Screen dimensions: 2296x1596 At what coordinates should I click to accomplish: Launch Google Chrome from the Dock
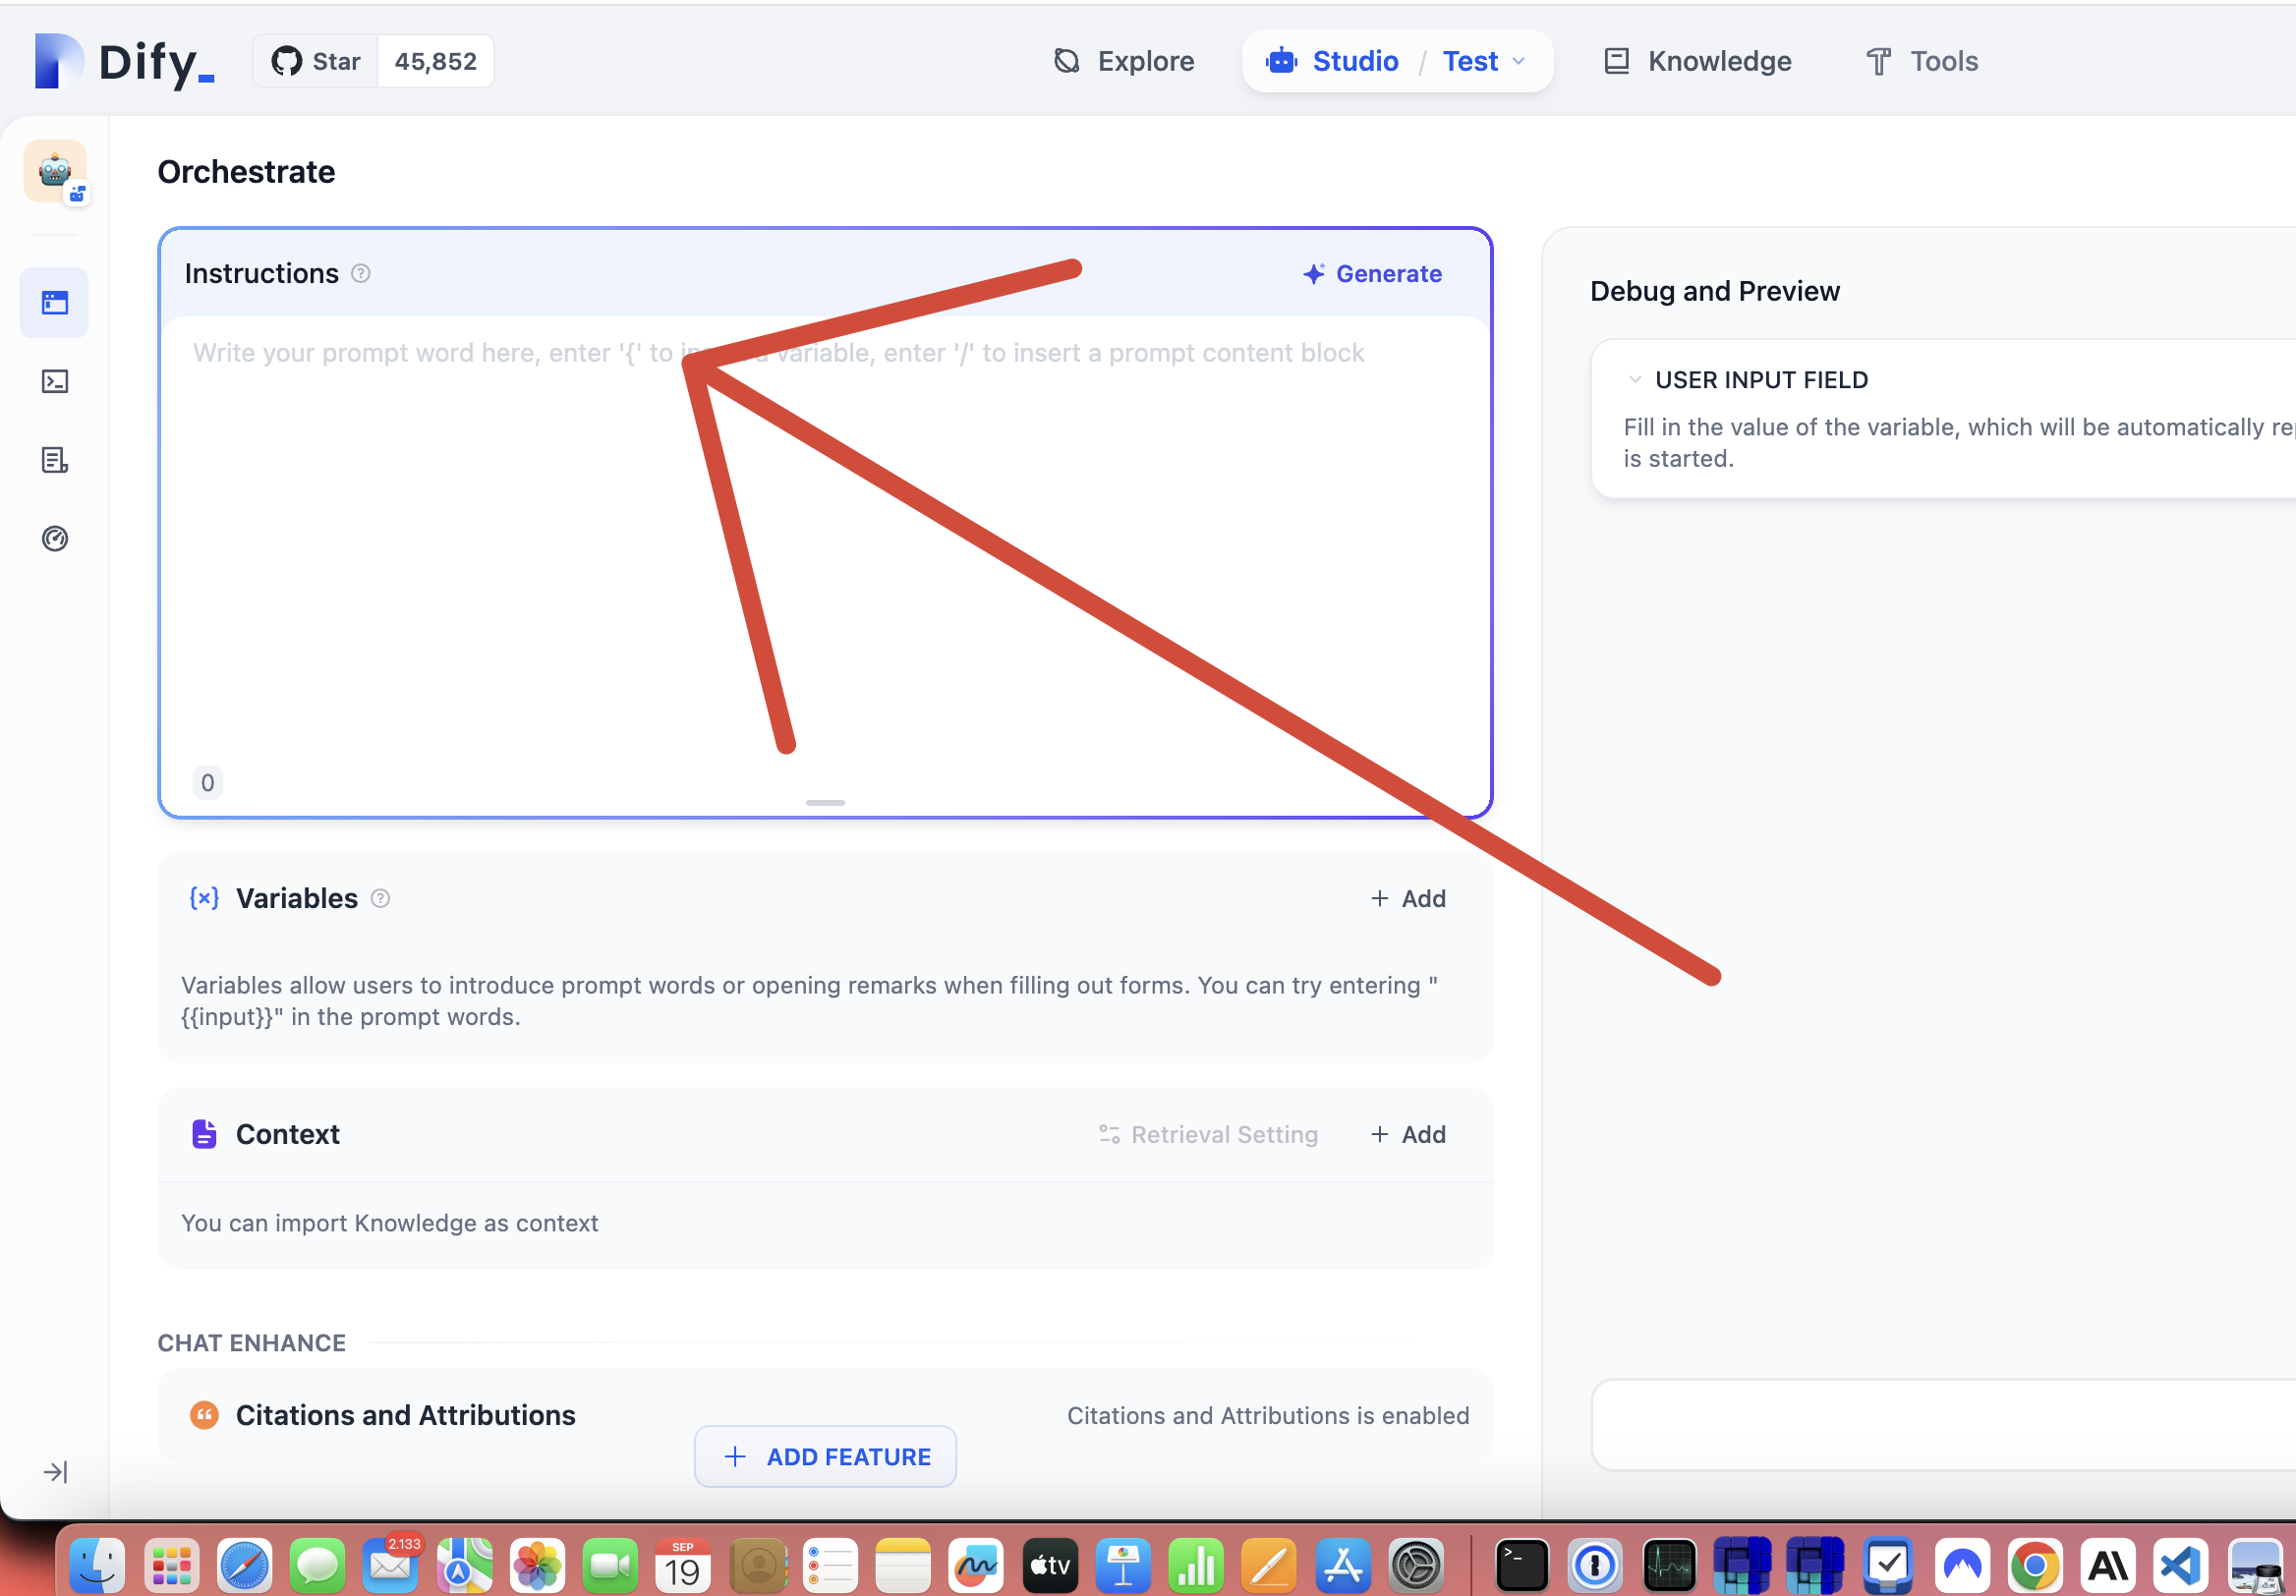pyautogui.click(x=2035, y=1565)
